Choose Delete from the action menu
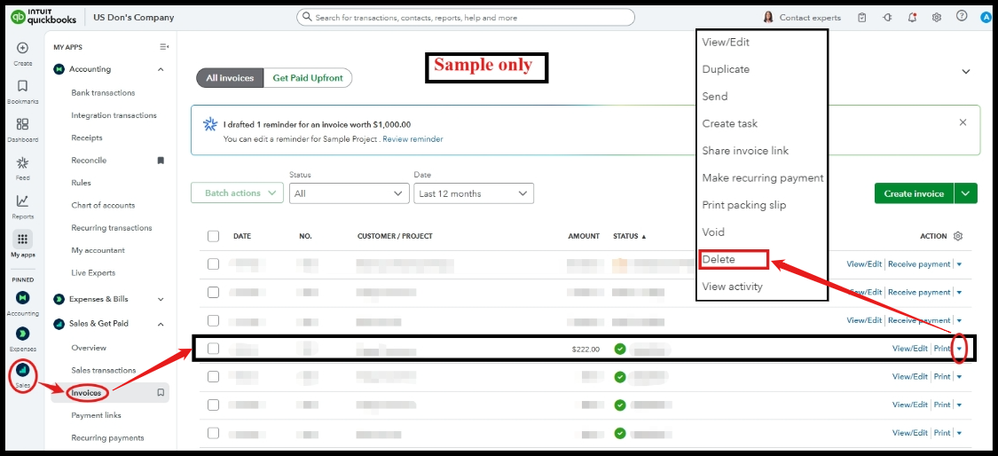This screenshot has width=998, height=456. pos(719,259)
